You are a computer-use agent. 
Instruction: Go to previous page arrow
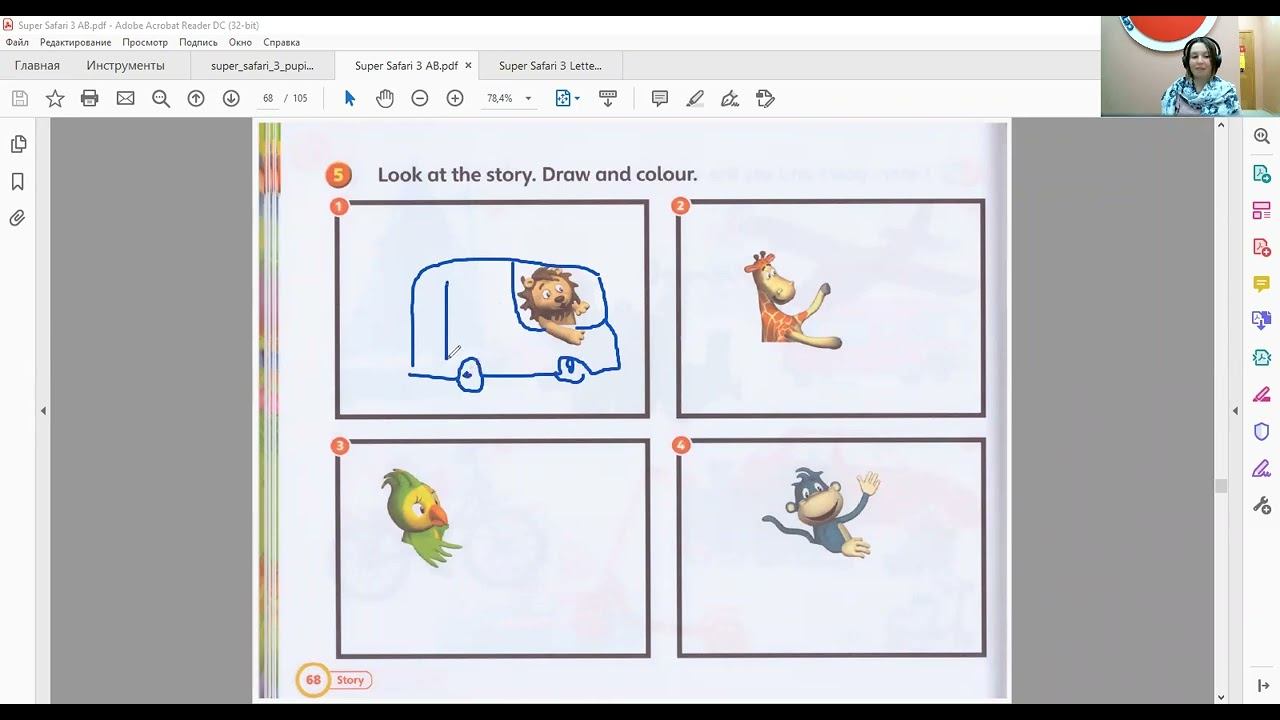[x=196, y=98]
